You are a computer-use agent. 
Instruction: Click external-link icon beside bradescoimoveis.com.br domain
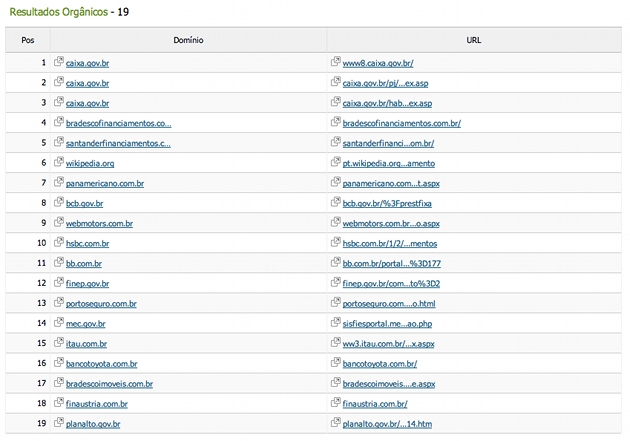(x=59, y=383)
